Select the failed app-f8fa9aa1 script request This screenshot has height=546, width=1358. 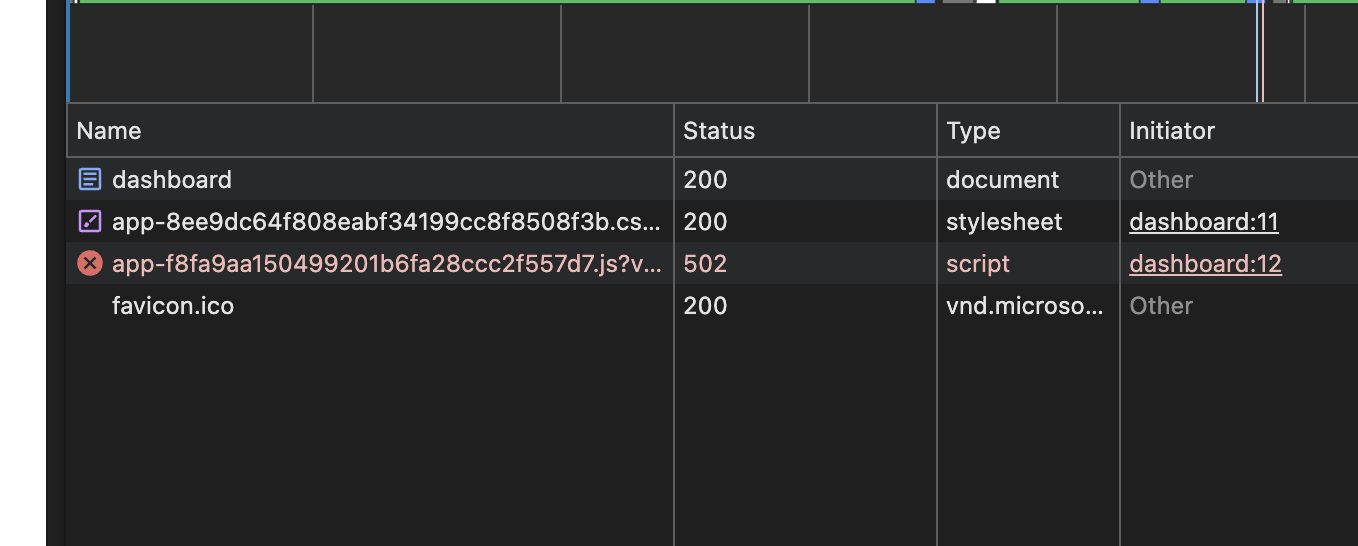(x=386, y=264)
